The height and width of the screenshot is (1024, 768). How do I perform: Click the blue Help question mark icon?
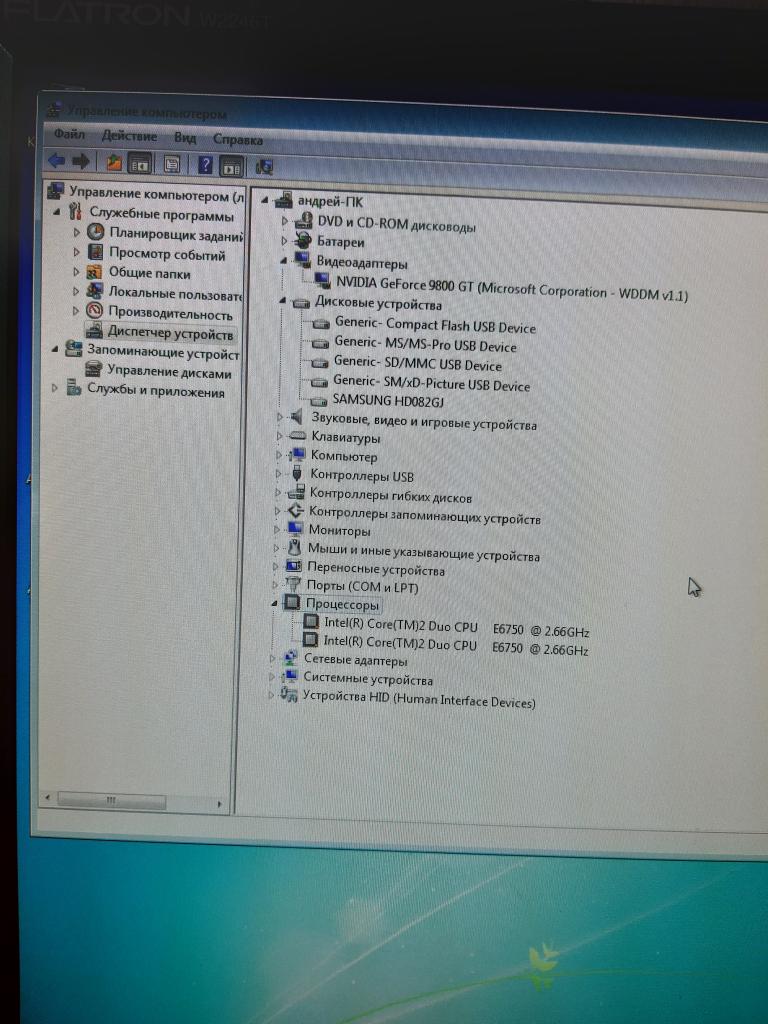(x=205, y=165)
